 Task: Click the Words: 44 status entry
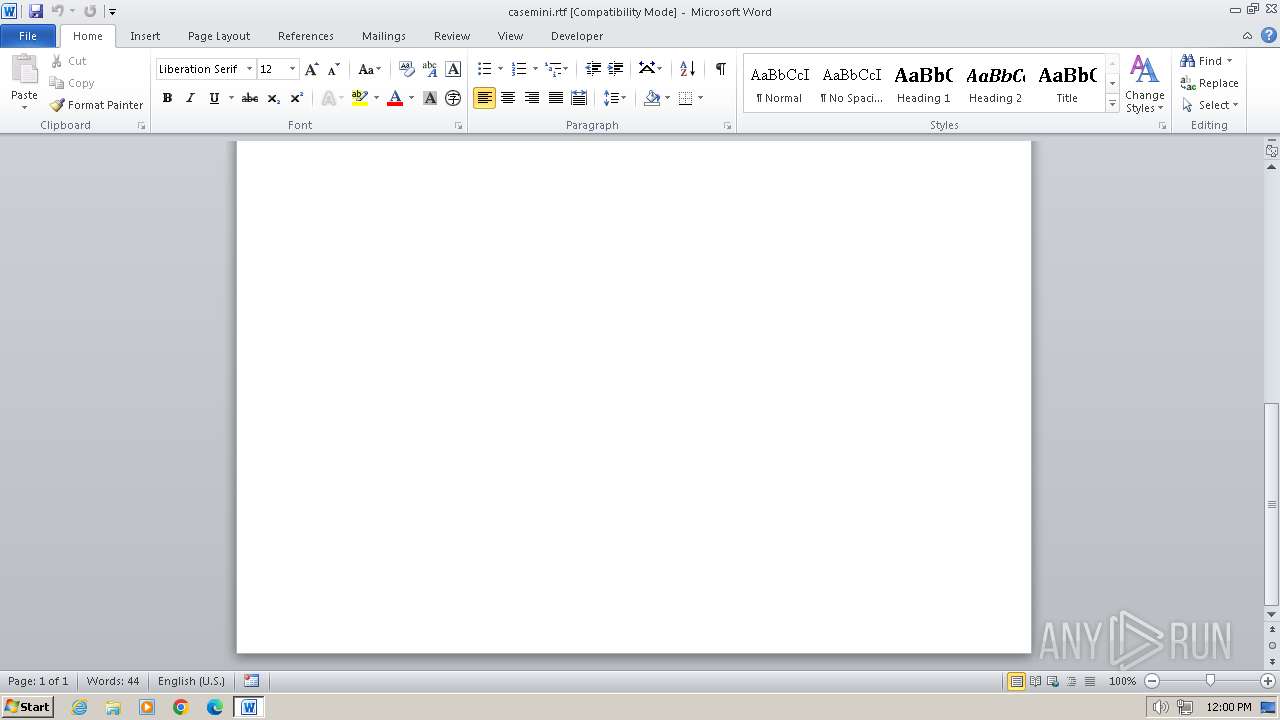point(113,681)
